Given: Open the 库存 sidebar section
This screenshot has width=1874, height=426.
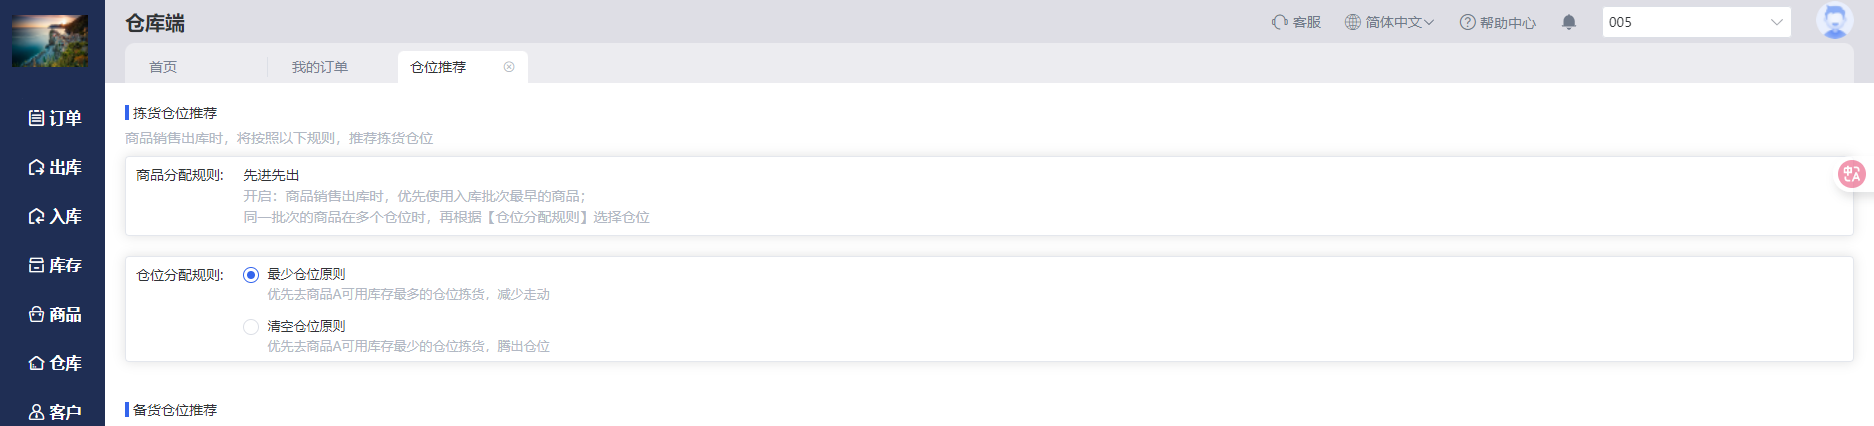Looking at the screenshot, I should tap(54, 265).
